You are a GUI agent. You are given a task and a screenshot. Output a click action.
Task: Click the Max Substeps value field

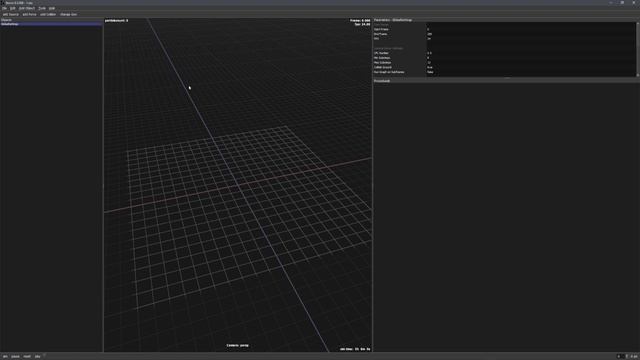531,62
